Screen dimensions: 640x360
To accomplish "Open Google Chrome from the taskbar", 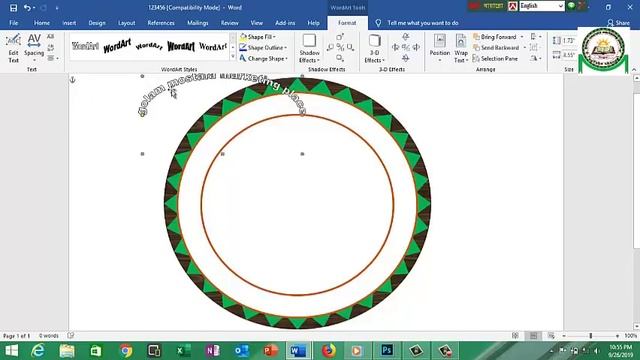I will click(x=126, y=351).
